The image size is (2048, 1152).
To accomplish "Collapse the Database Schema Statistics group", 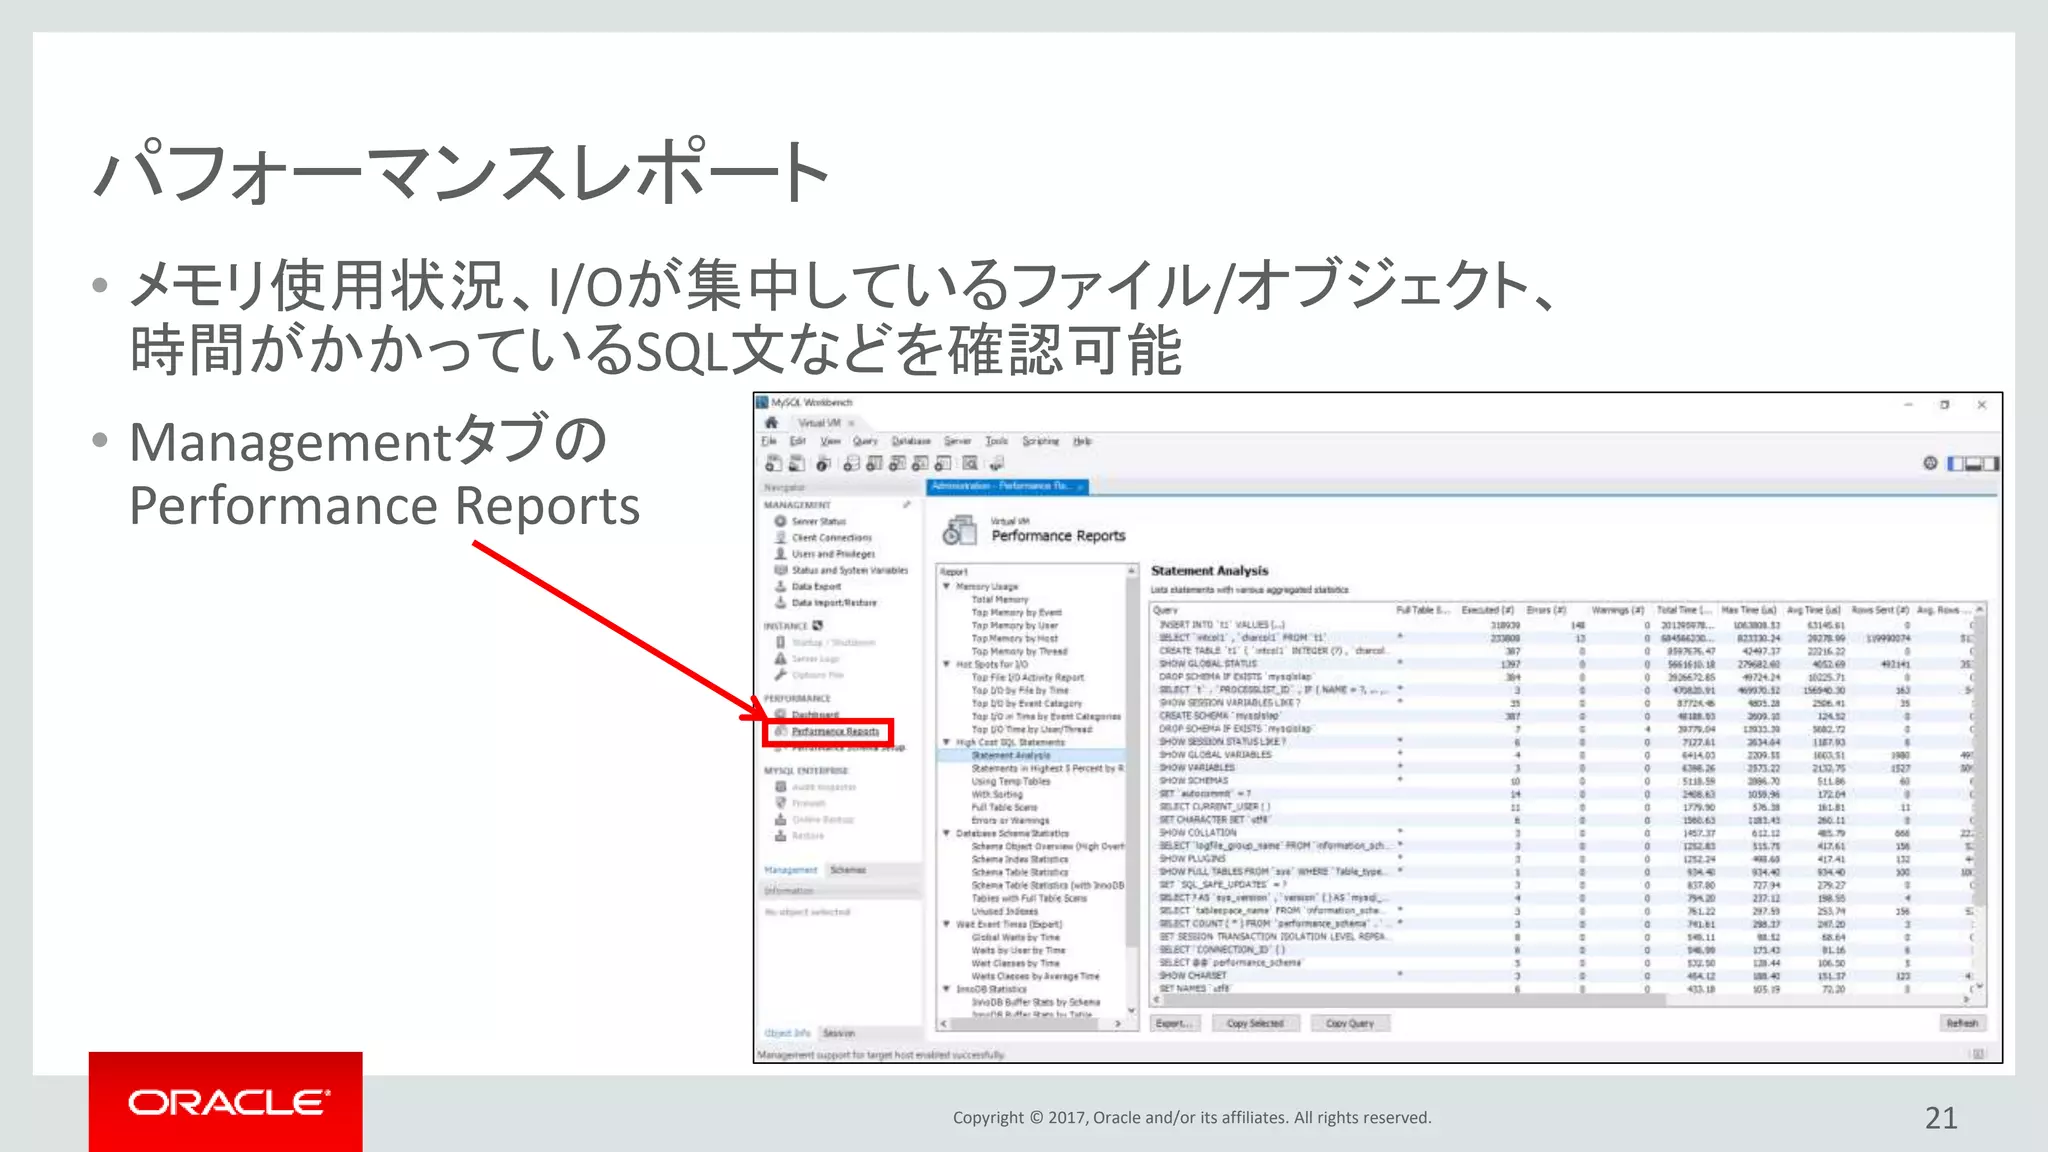I will (946, 833).
